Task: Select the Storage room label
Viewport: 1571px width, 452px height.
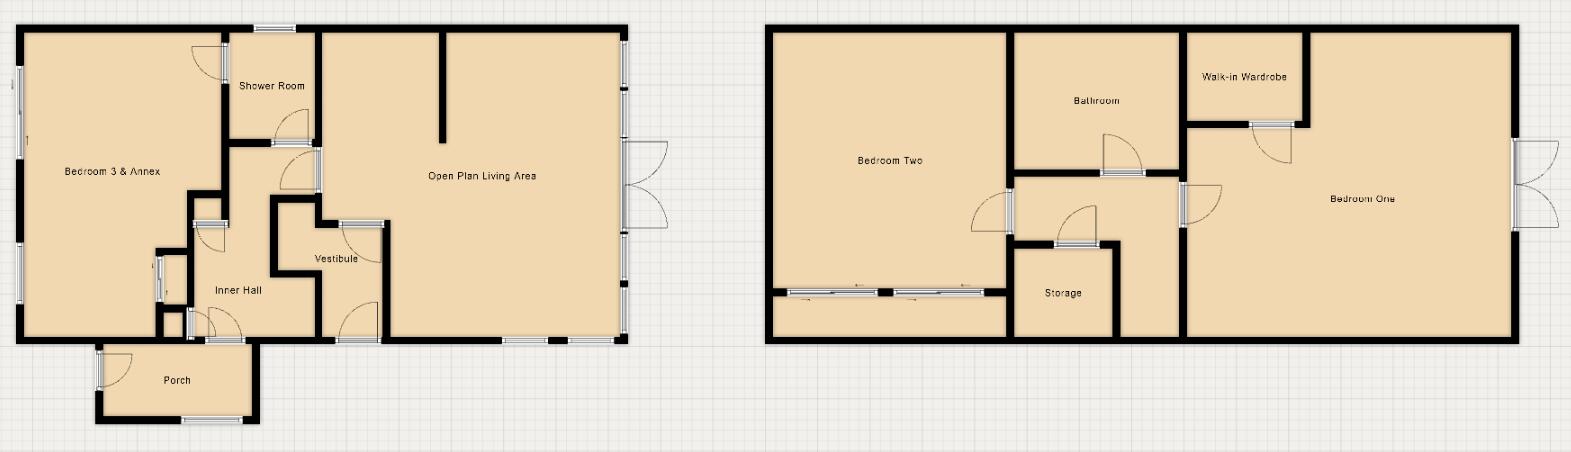Action: [x=1063, y=293]
